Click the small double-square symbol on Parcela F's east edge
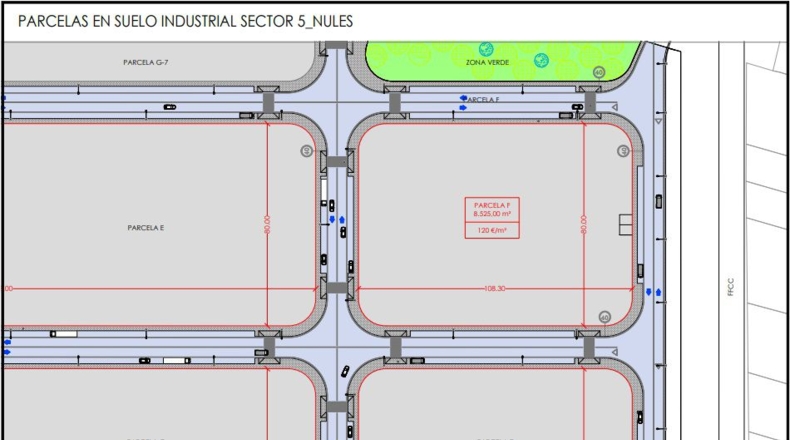 tap(625, 225)
